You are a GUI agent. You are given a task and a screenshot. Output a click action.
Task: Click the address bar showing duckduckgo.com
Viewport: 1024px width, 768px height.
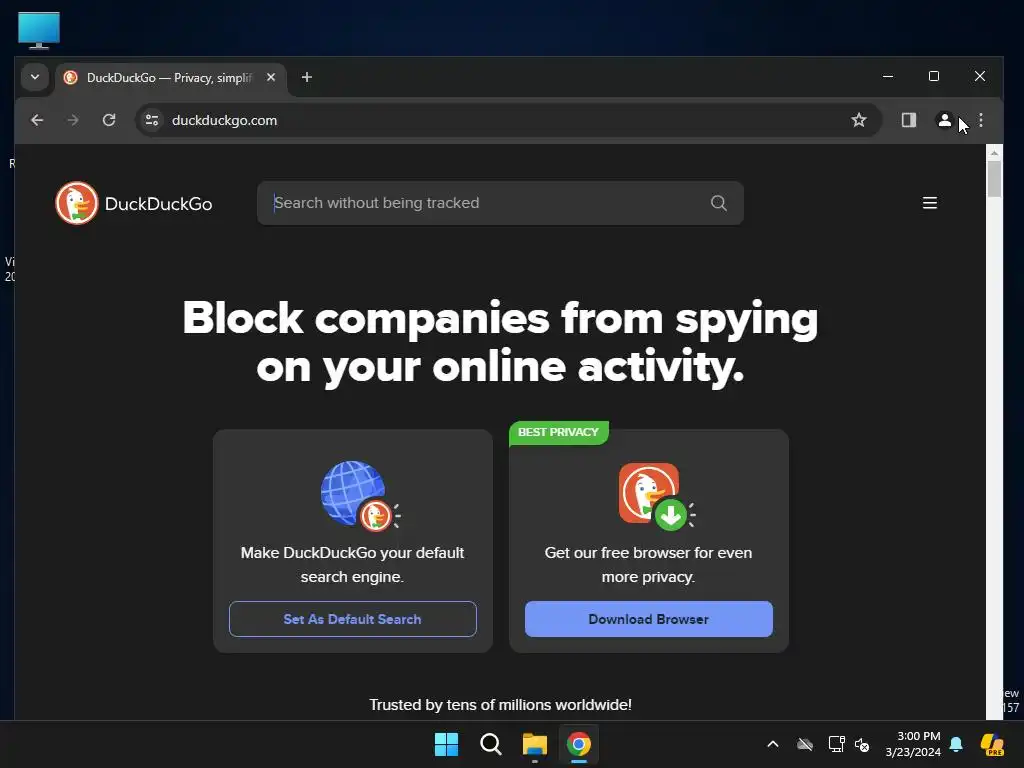point(509,120)
